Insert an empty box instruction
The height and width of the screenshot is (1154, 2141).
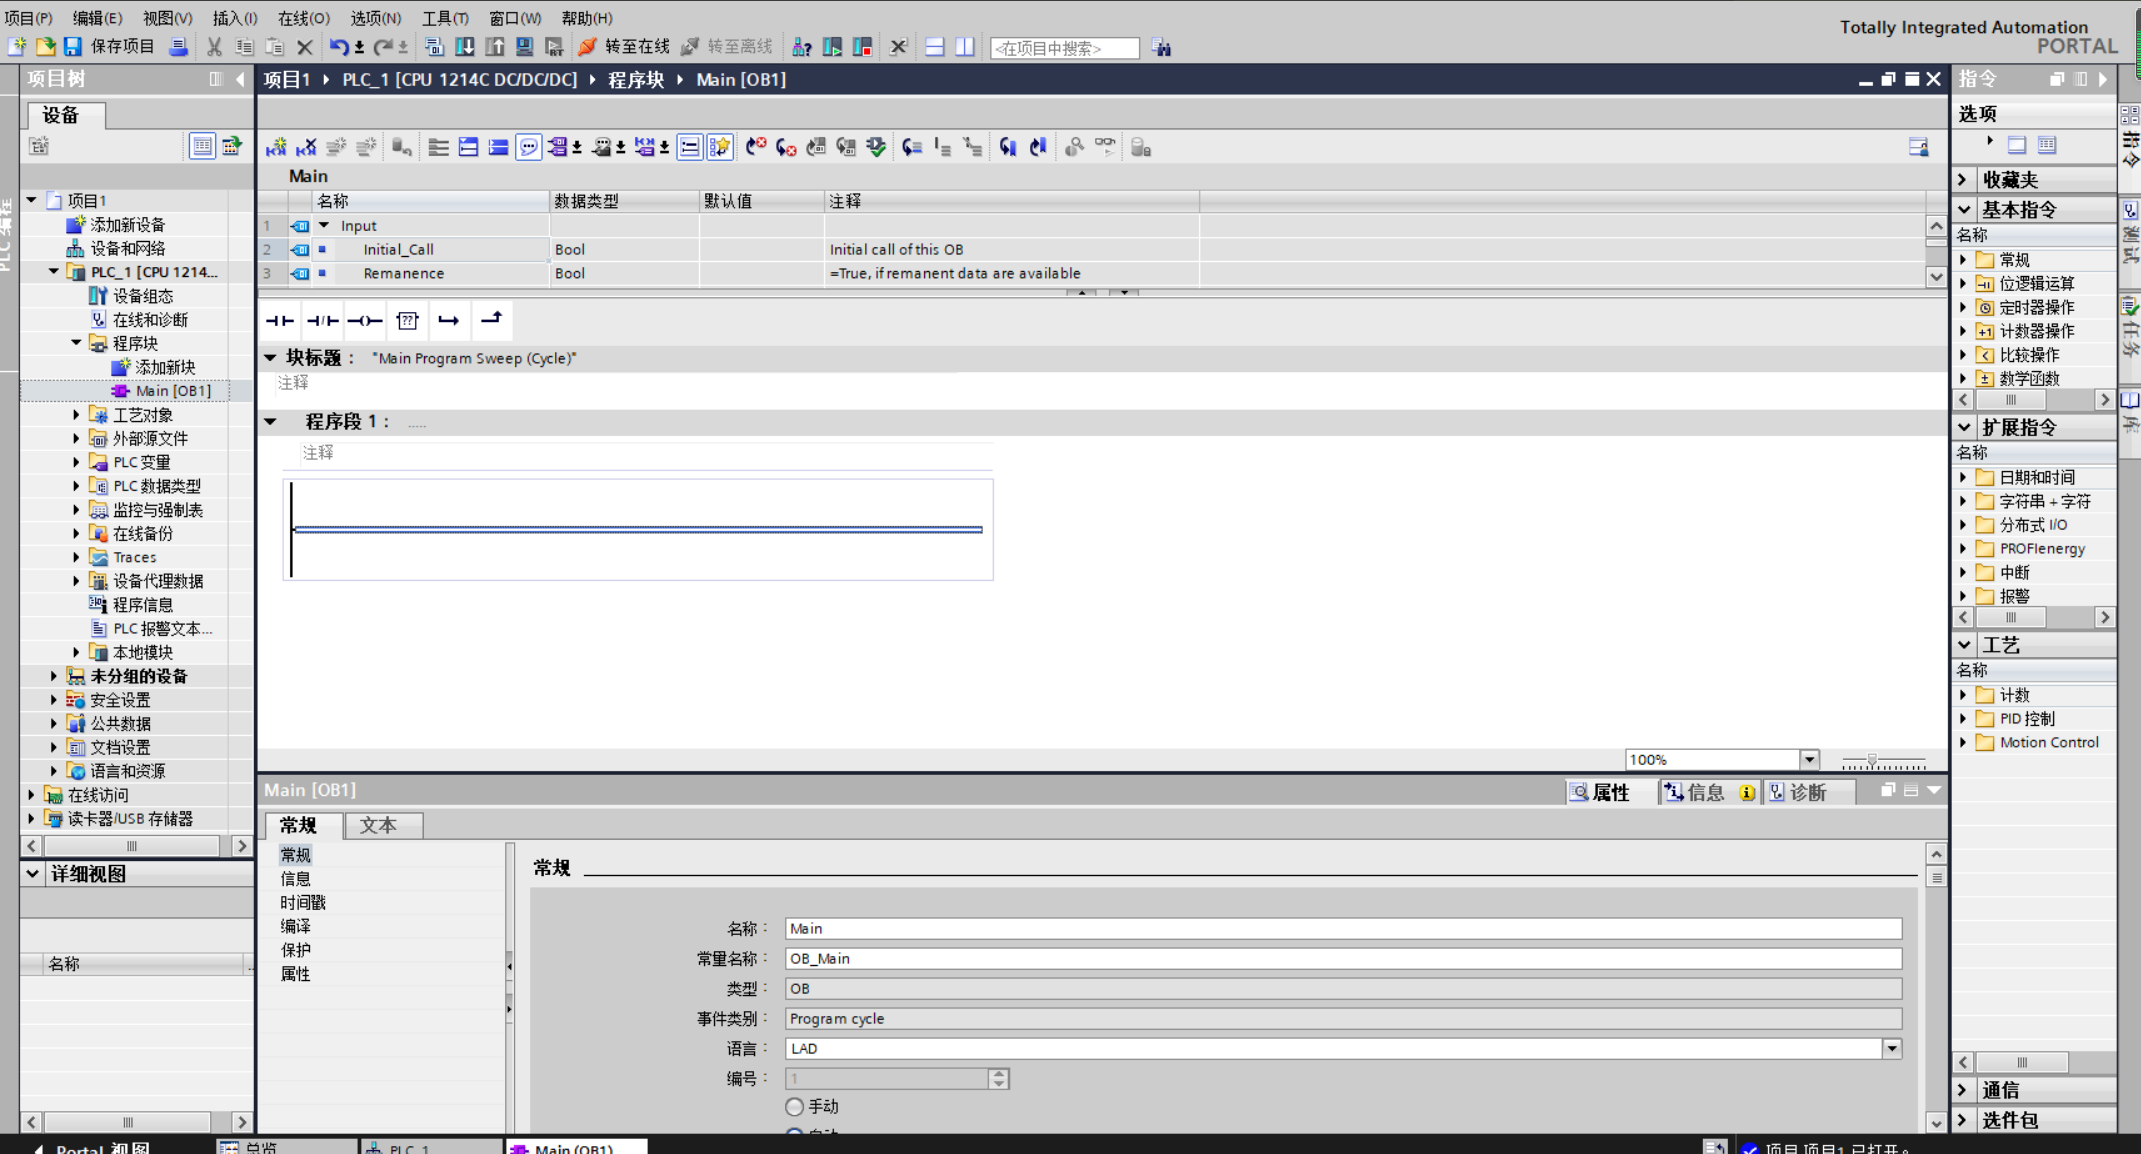tap(407, 321)
